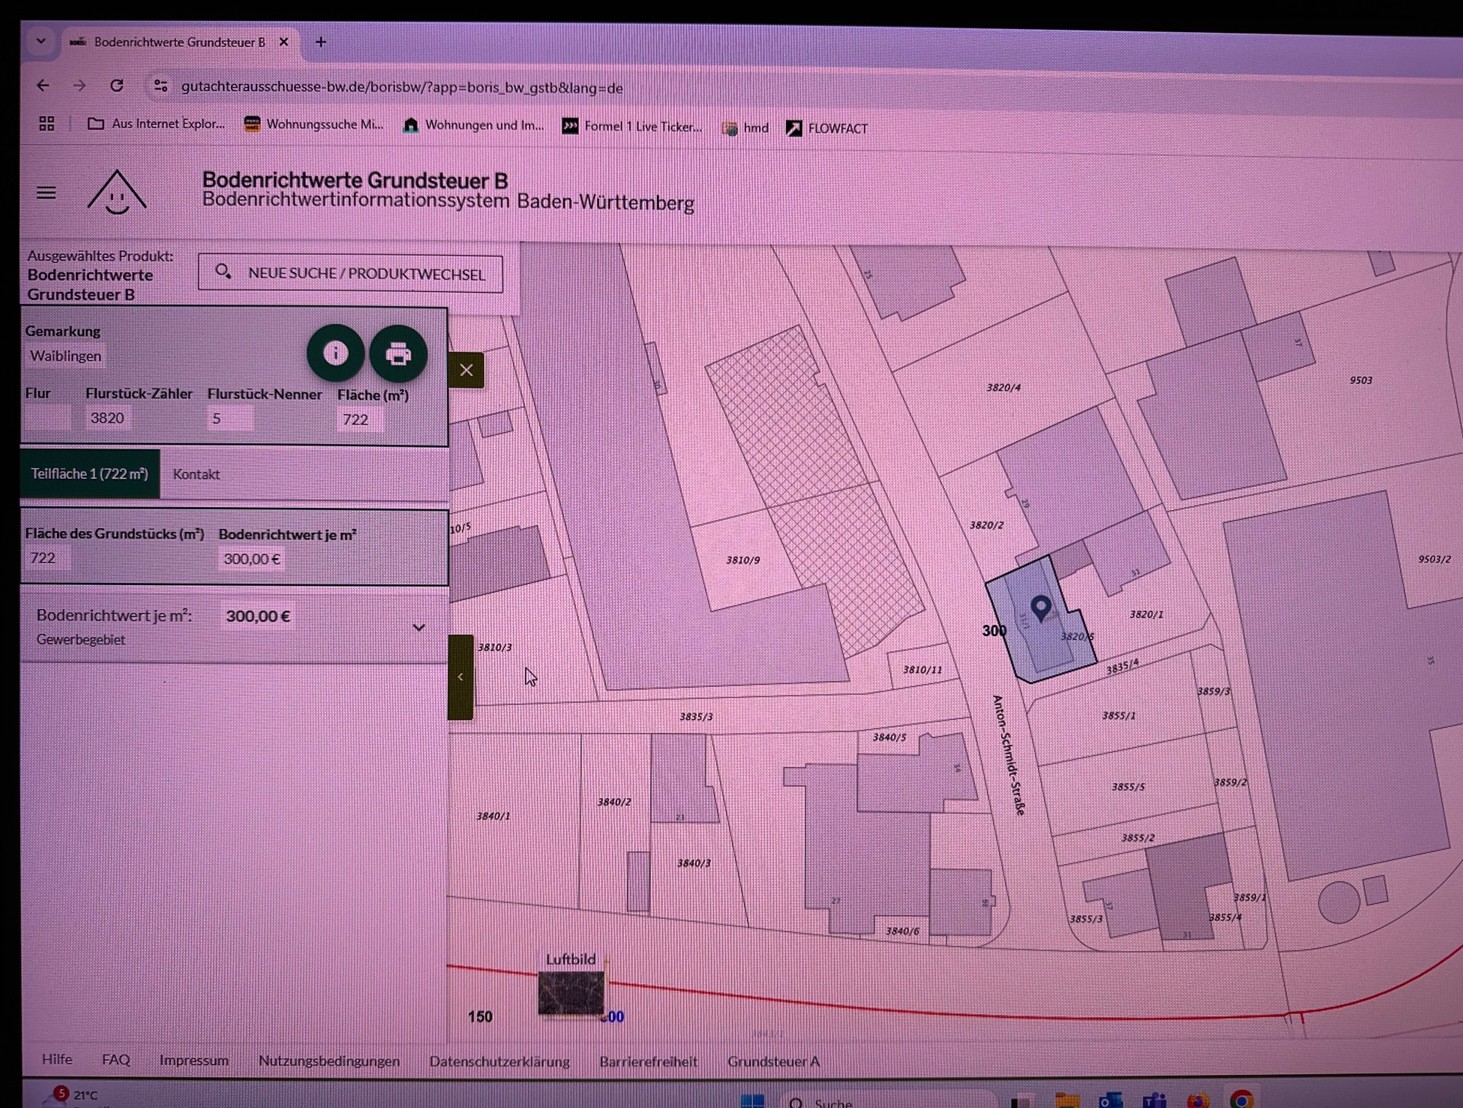Viewport: 1463px width, 1108px height.
Task: Reload the page with refresh icon
Action: coord(117,86)
